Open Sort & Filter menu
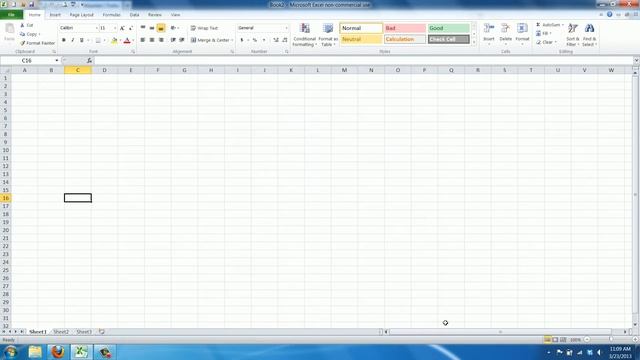 (573, 35)
